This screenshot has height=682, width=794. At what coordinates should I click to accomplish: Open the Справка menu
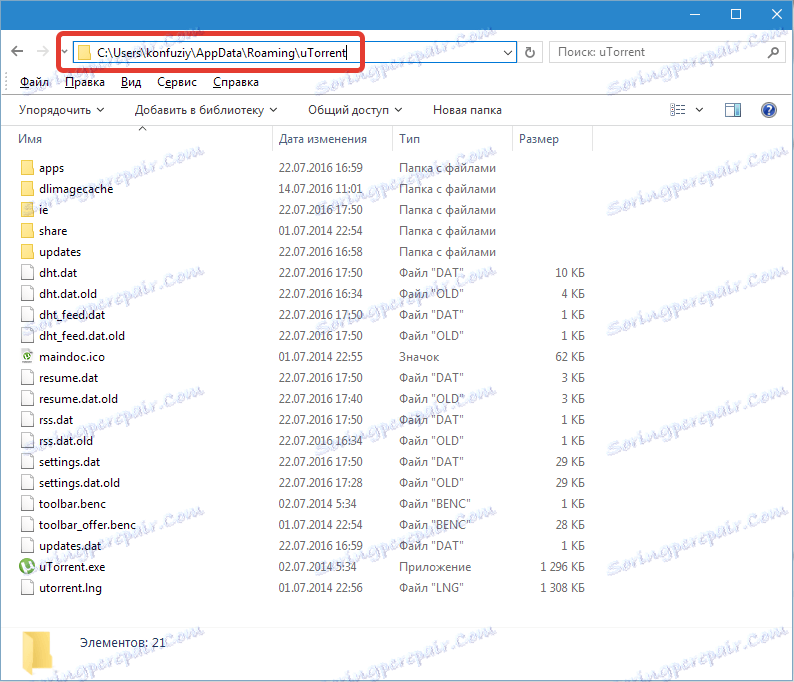pyautogui.click(x=235, y=82)
